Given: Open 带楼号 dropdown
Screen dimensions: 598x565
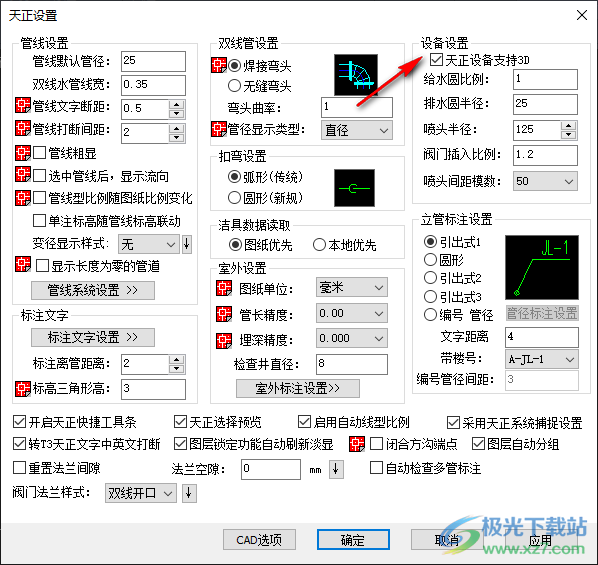Looking at the screenshot, I should [542, 359].
